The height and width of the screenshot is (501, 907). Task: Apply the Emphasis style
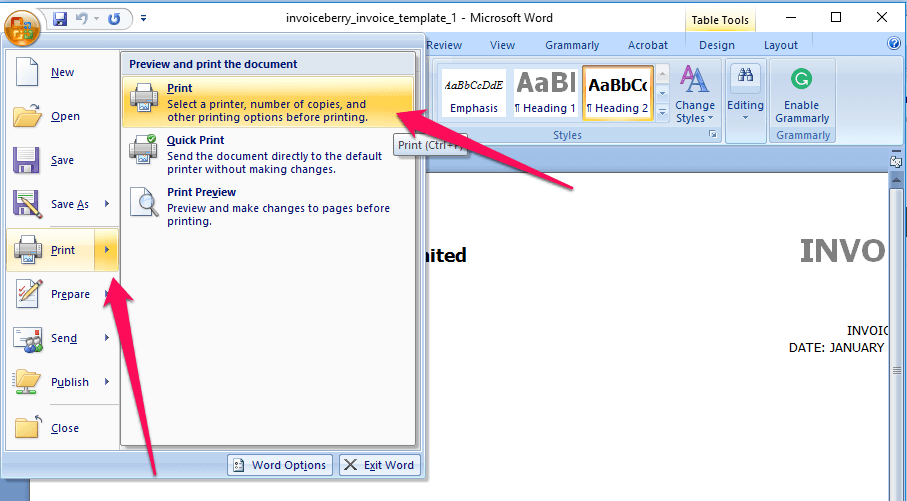474,93
